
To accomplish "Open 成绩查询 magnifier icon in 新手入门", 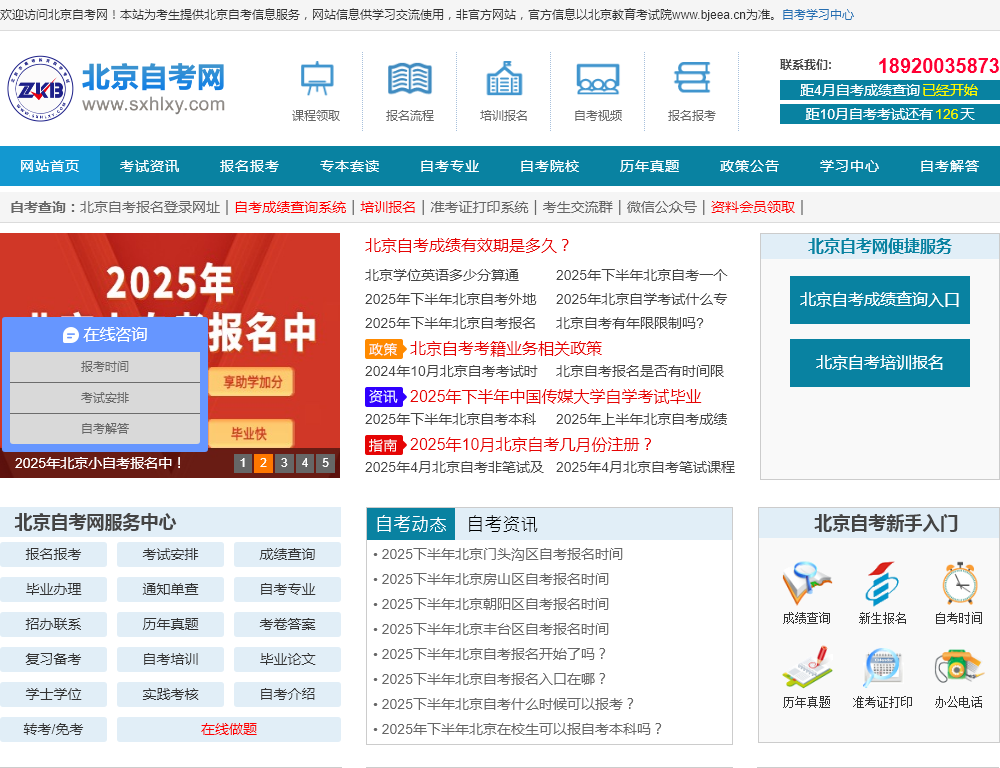I will [806, 584].
